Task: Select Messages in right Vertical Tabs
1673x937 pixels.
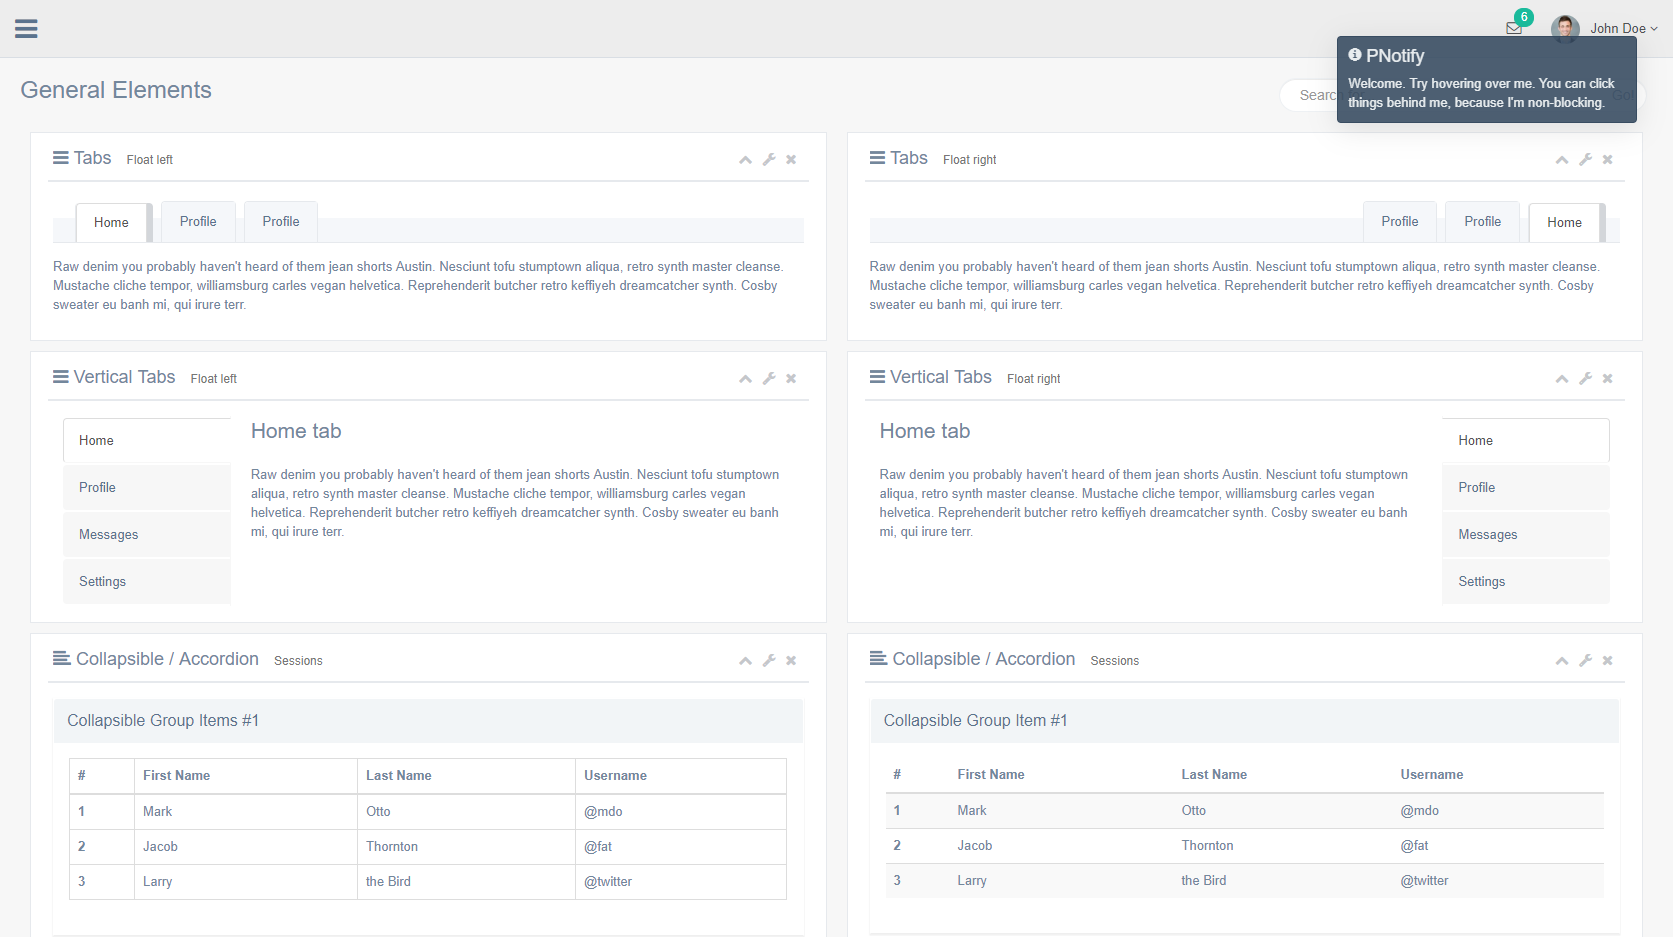Action: [x=1525, y=534]
